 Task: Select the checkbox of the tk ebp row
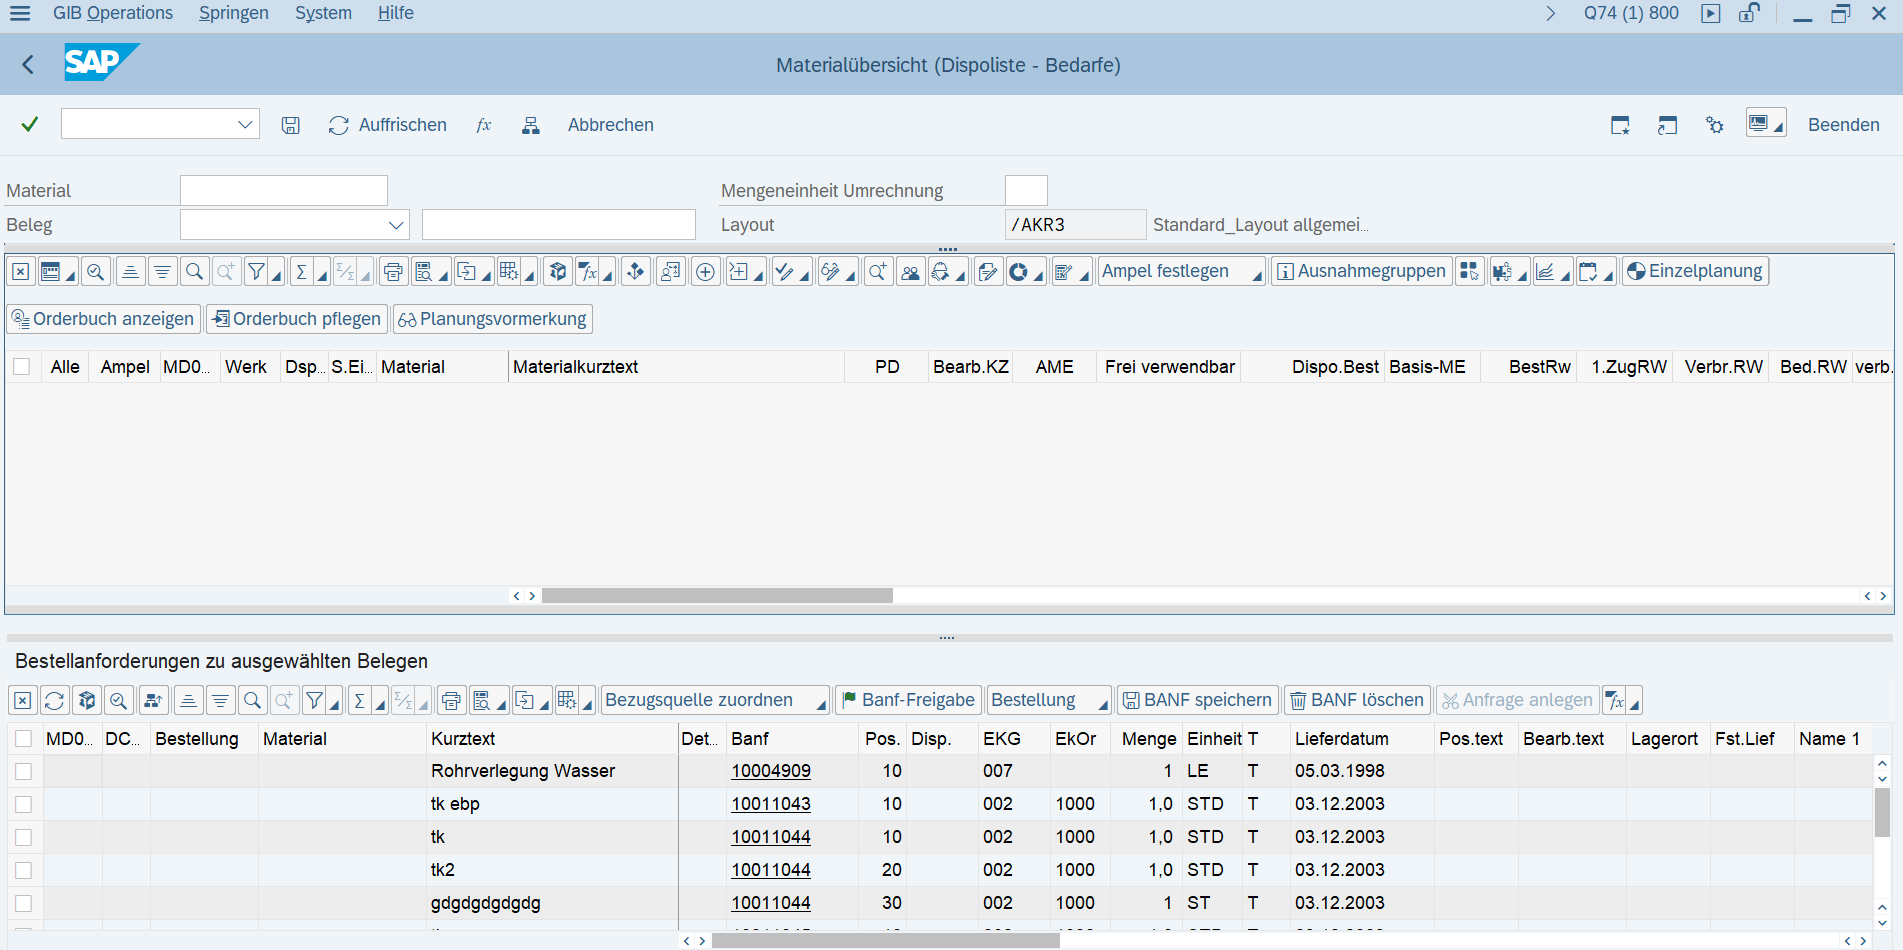coord(24,804)
